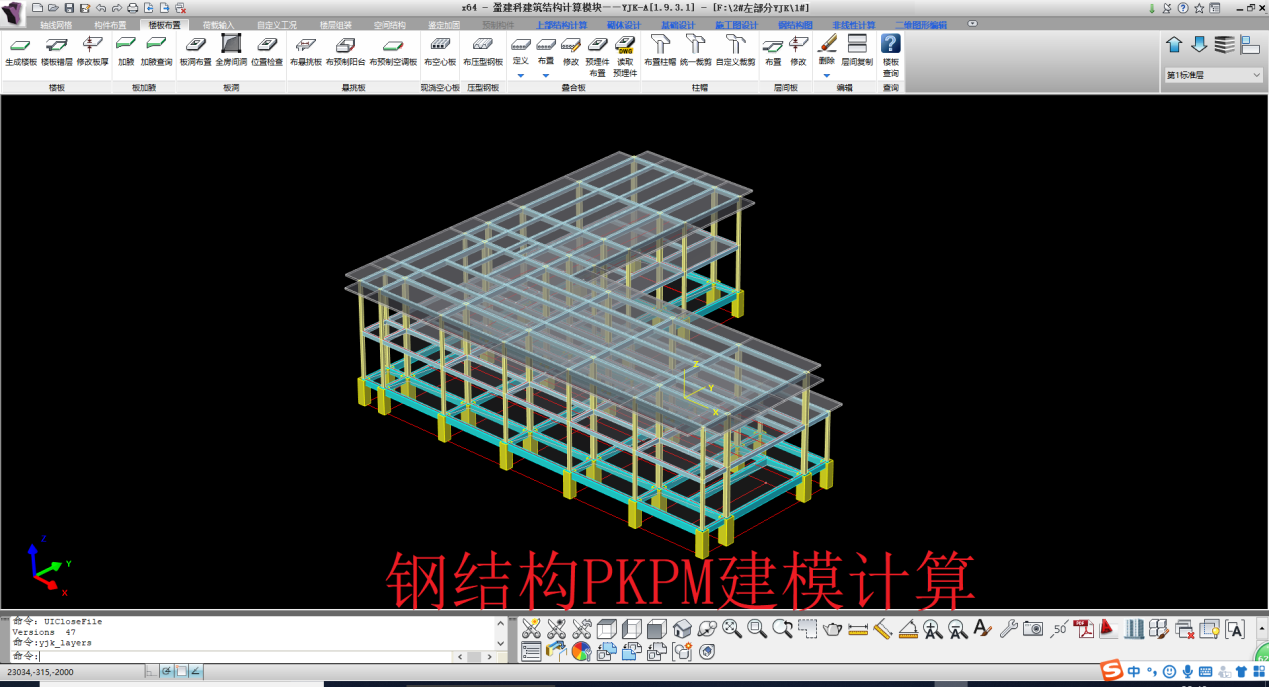The height and width of the screenshot is (687, 1269).
Task: Click the print icon in quick access bar
Action: [x=133, y=8]
